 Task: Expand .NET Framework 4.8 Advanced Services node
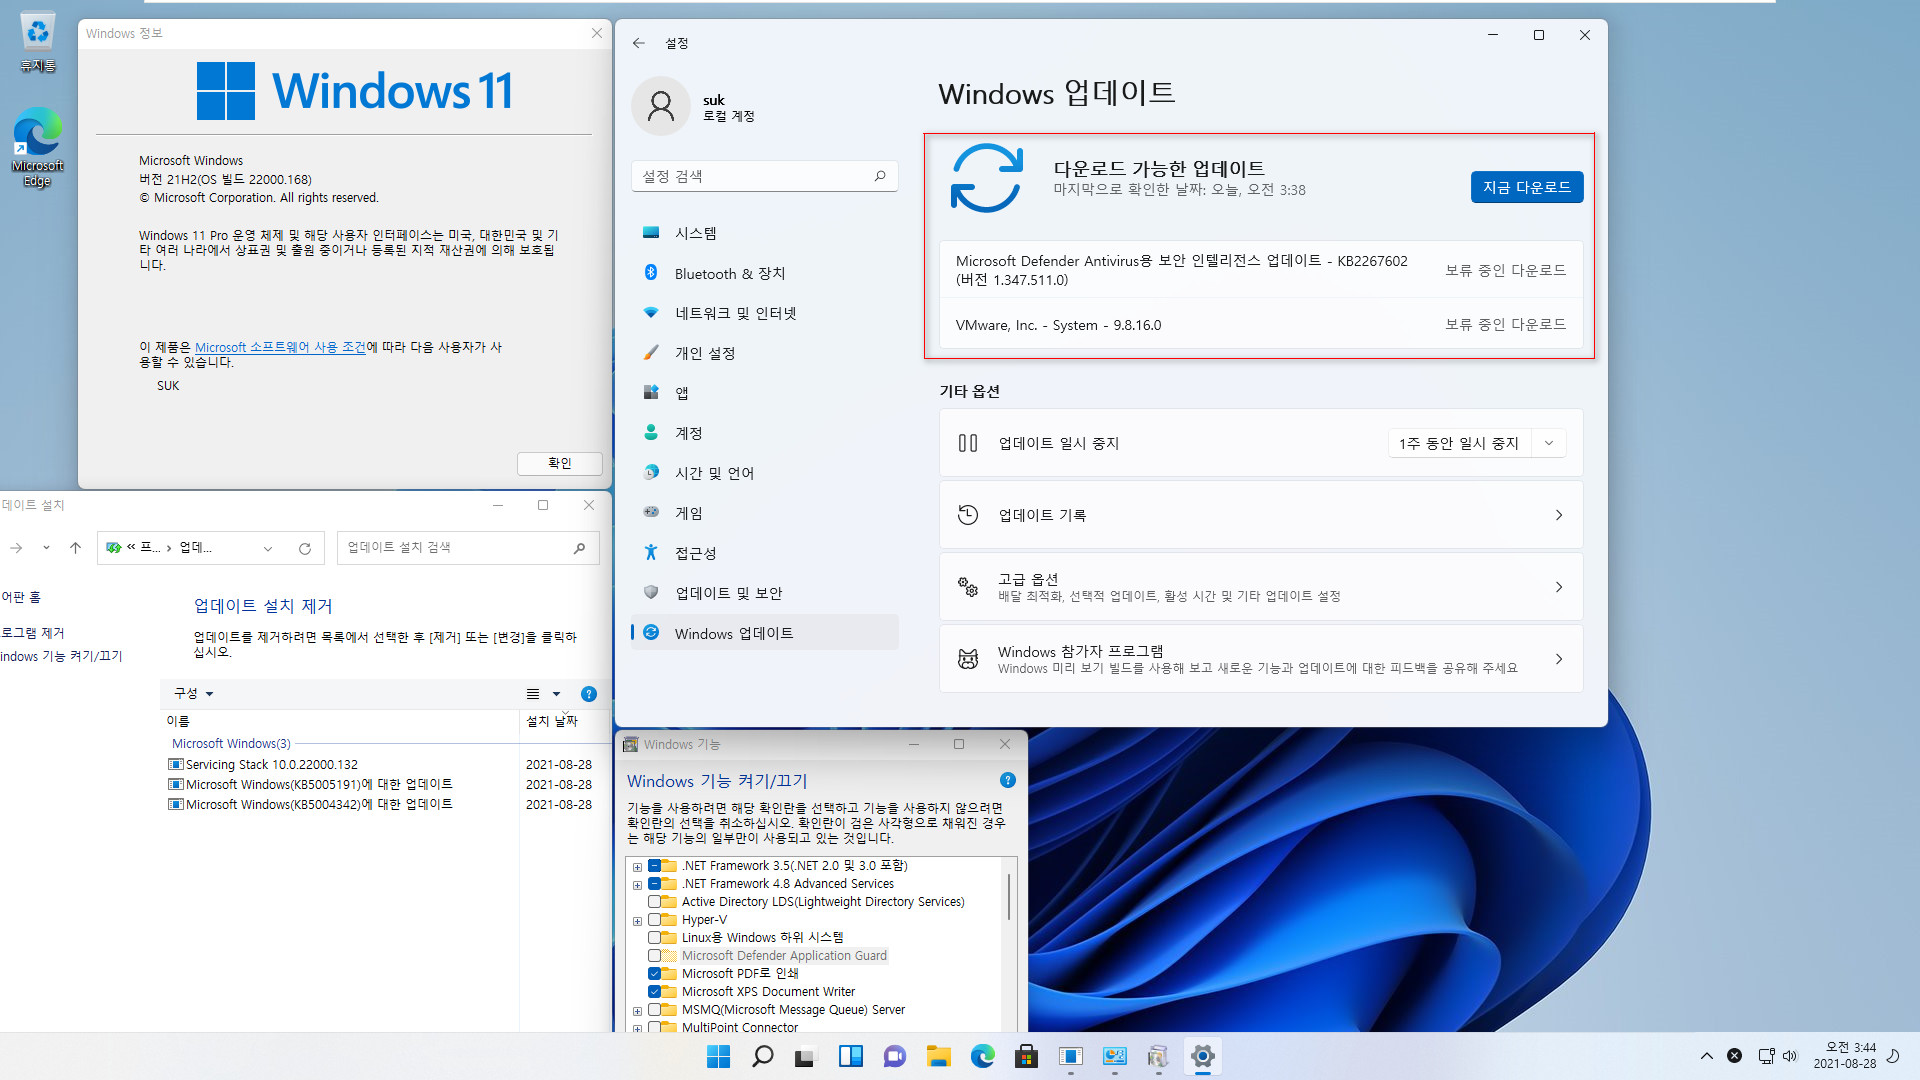click(637, 885)
